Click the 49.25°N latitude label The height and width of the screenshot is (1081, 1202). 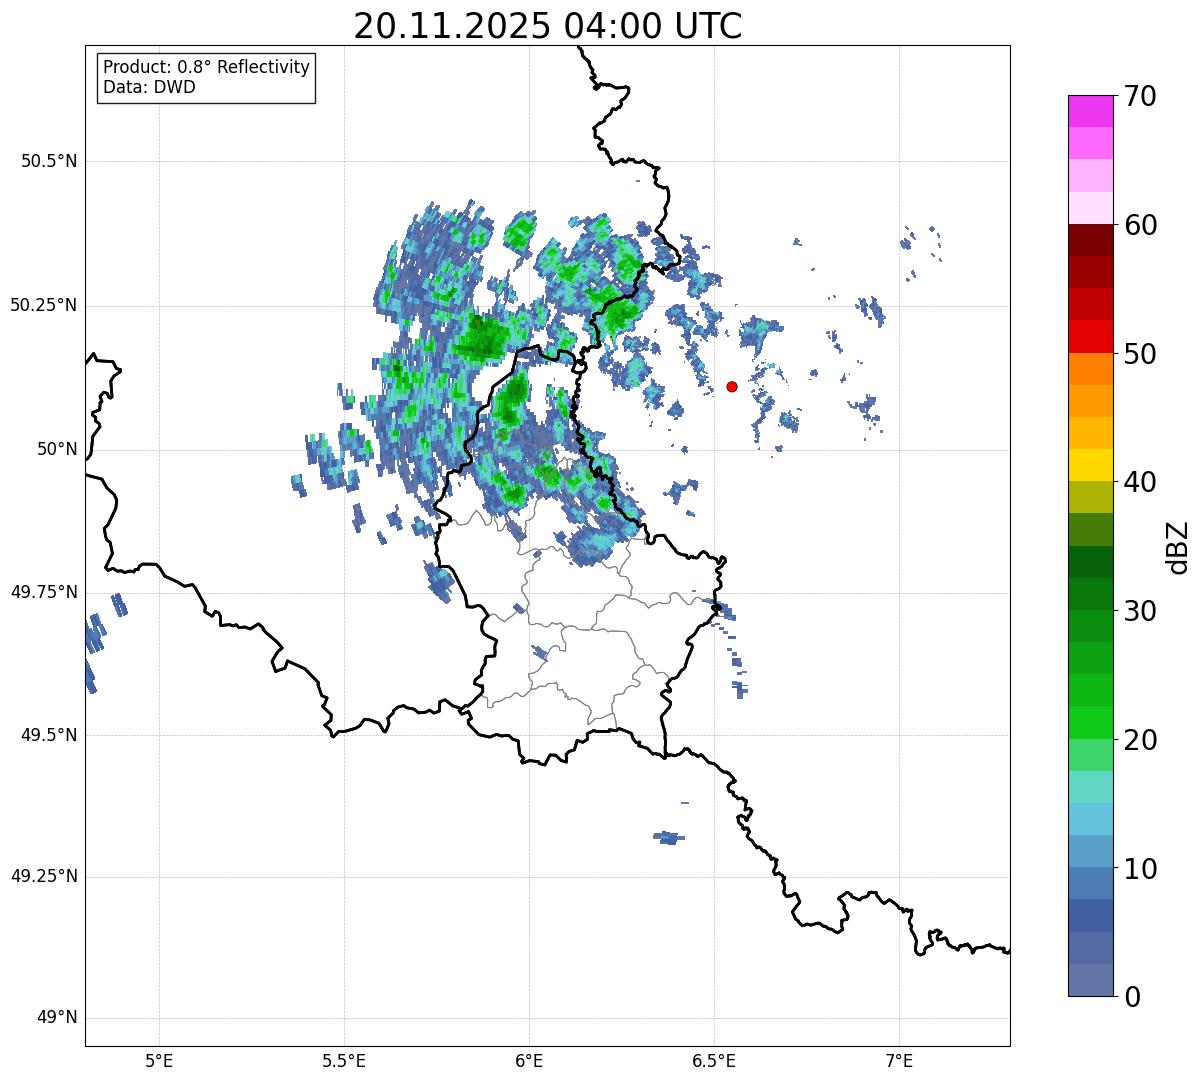coord(44,876)
